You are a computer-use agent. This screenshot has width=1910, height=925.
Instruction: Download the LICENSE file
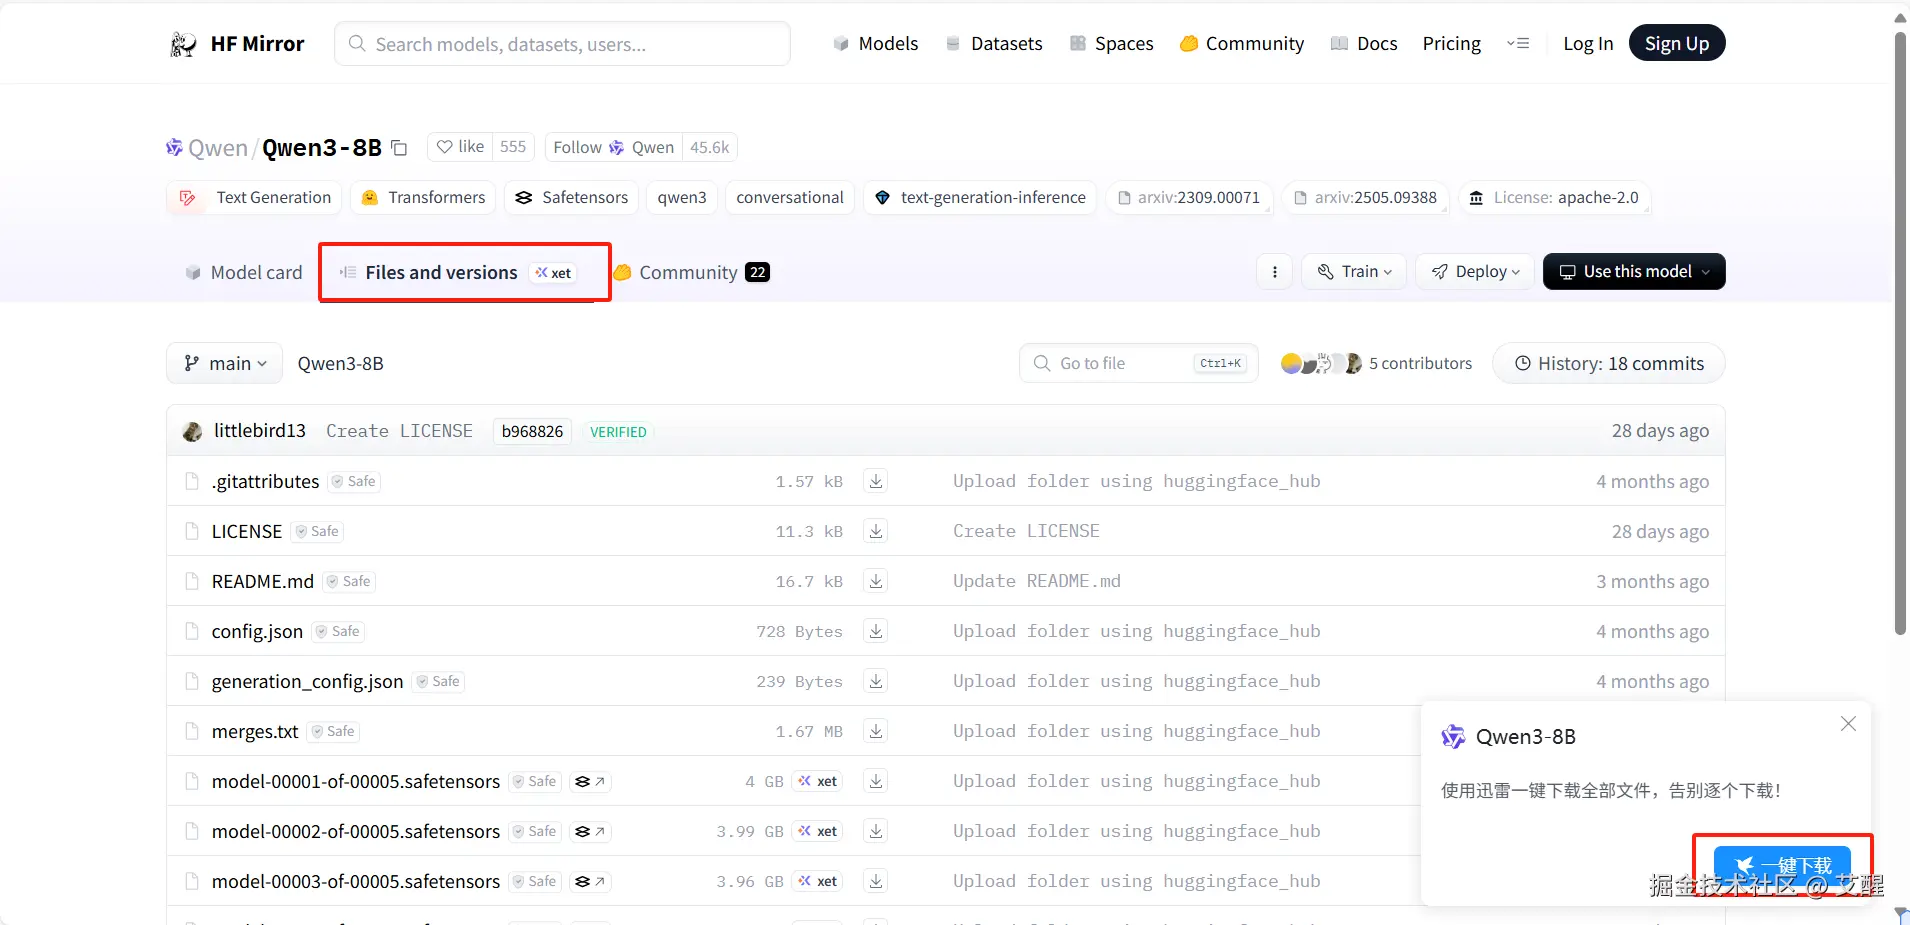point(876,531)
